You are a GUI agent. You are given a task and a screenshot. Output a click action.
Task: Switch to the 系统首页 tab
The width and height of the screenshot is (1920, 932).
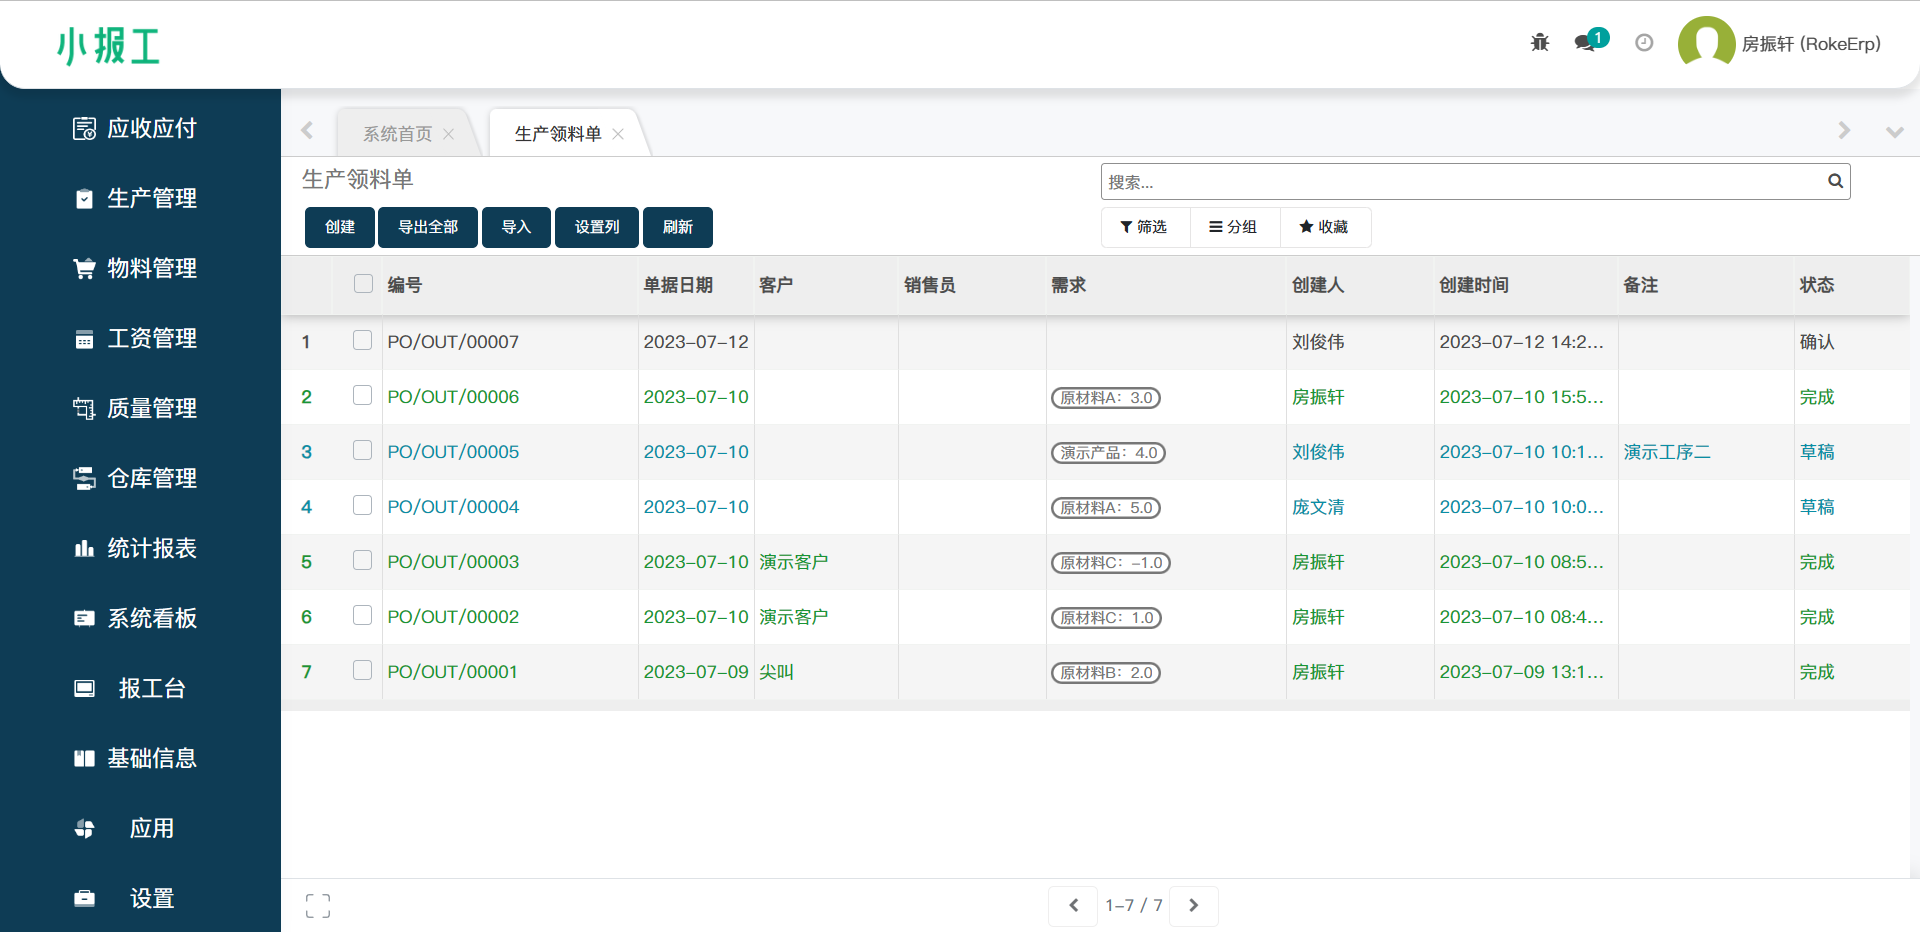click(x=397, y=134)
